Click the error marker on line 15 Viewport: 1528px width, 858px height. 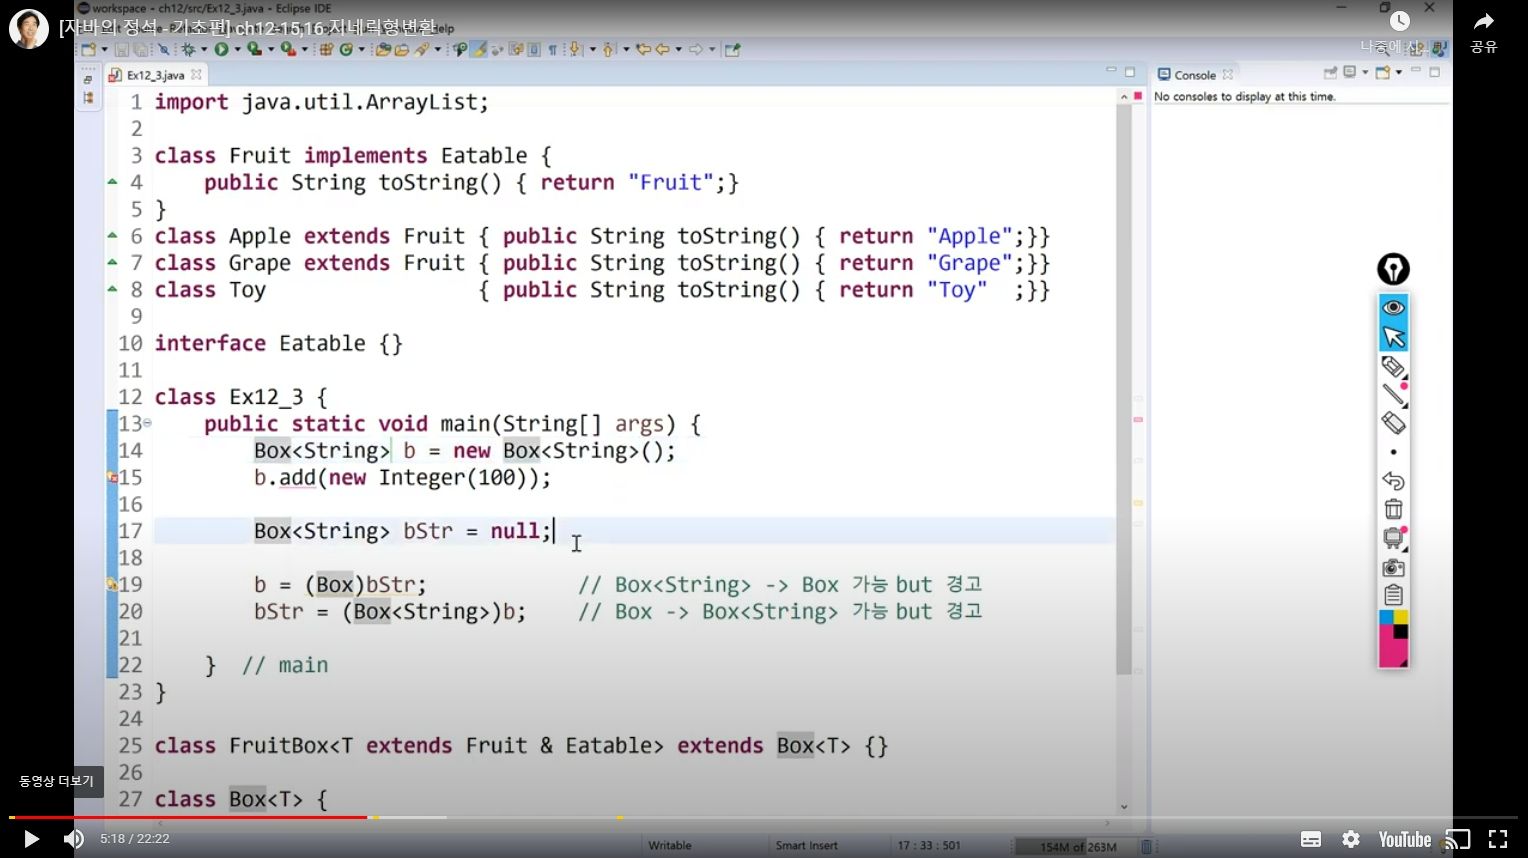tap(112, 478)
